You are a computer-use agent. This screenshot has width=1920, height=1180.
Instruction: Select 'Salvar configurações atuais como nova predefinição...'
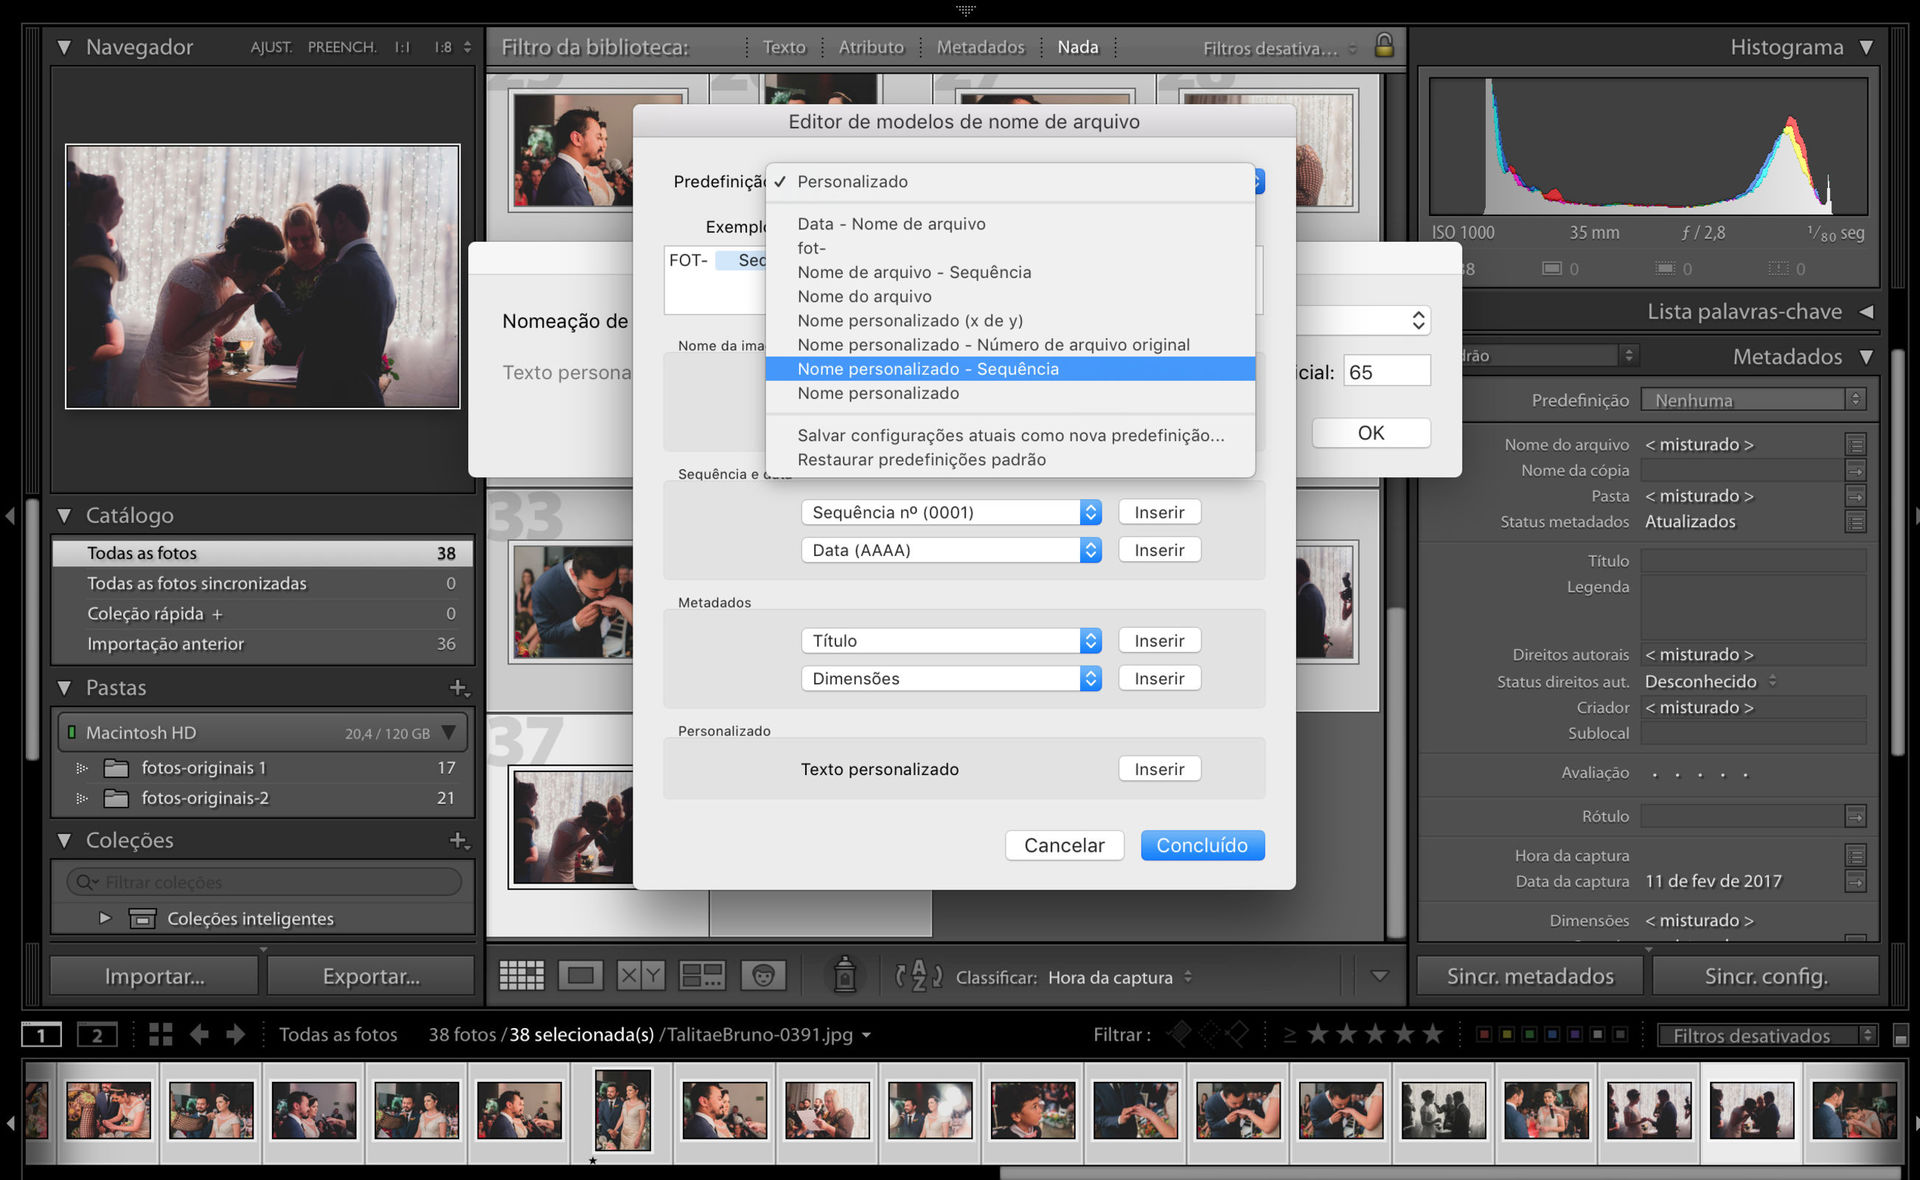click(x=1010, y=435)
